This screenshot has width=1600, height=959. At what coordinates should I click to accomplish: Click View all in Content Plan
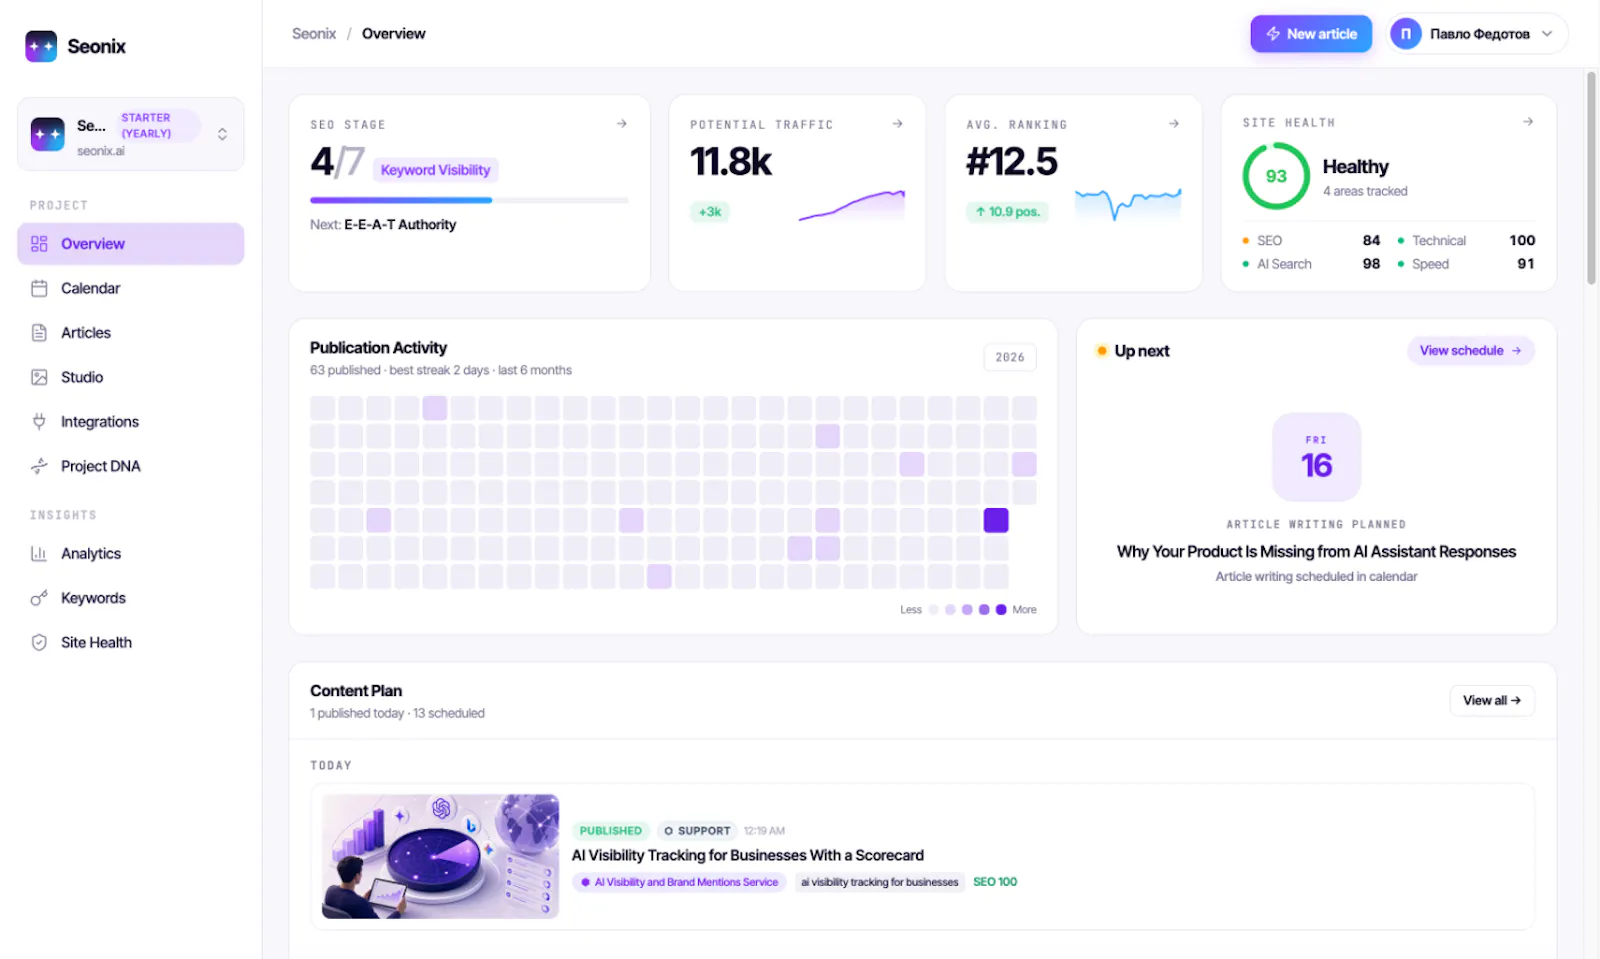(1492, 700)
